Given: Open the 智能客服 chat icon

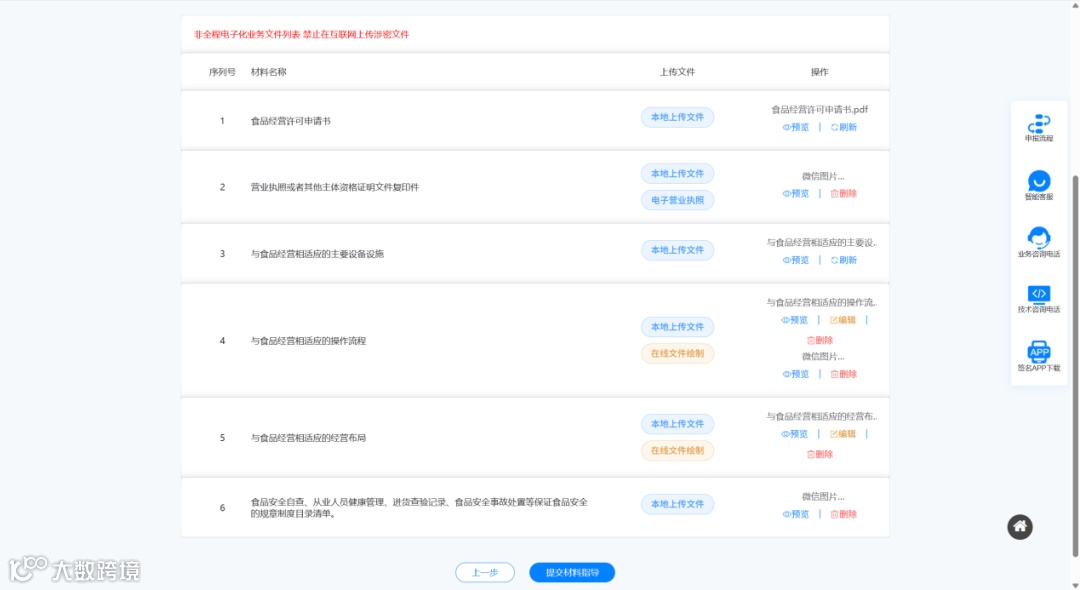Looking at the screenshot, I should pyautogui.click(x=1039, y=185).
